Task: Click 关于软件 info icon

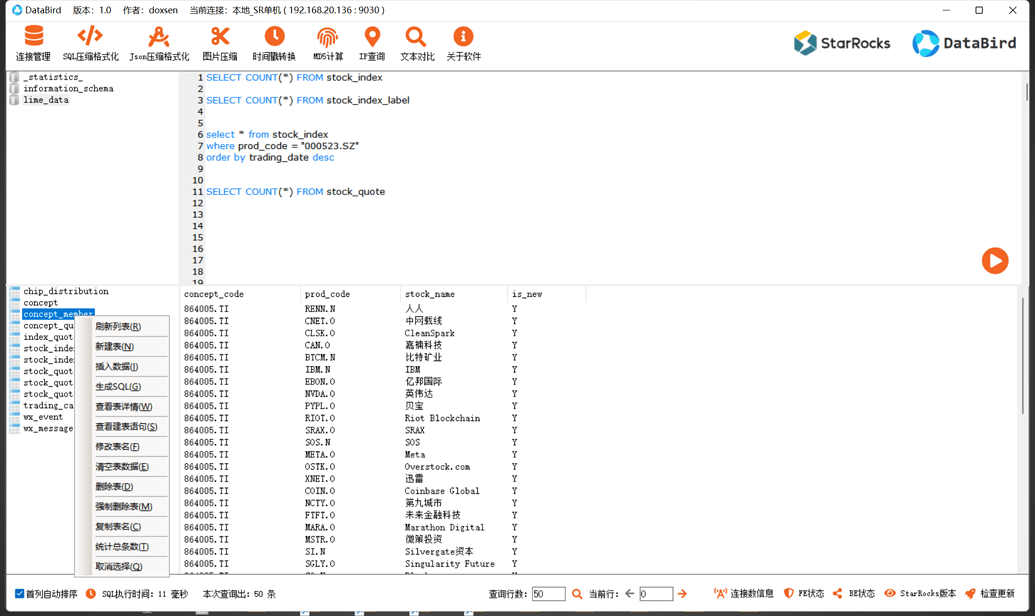Action: click(x=463, y=44)
